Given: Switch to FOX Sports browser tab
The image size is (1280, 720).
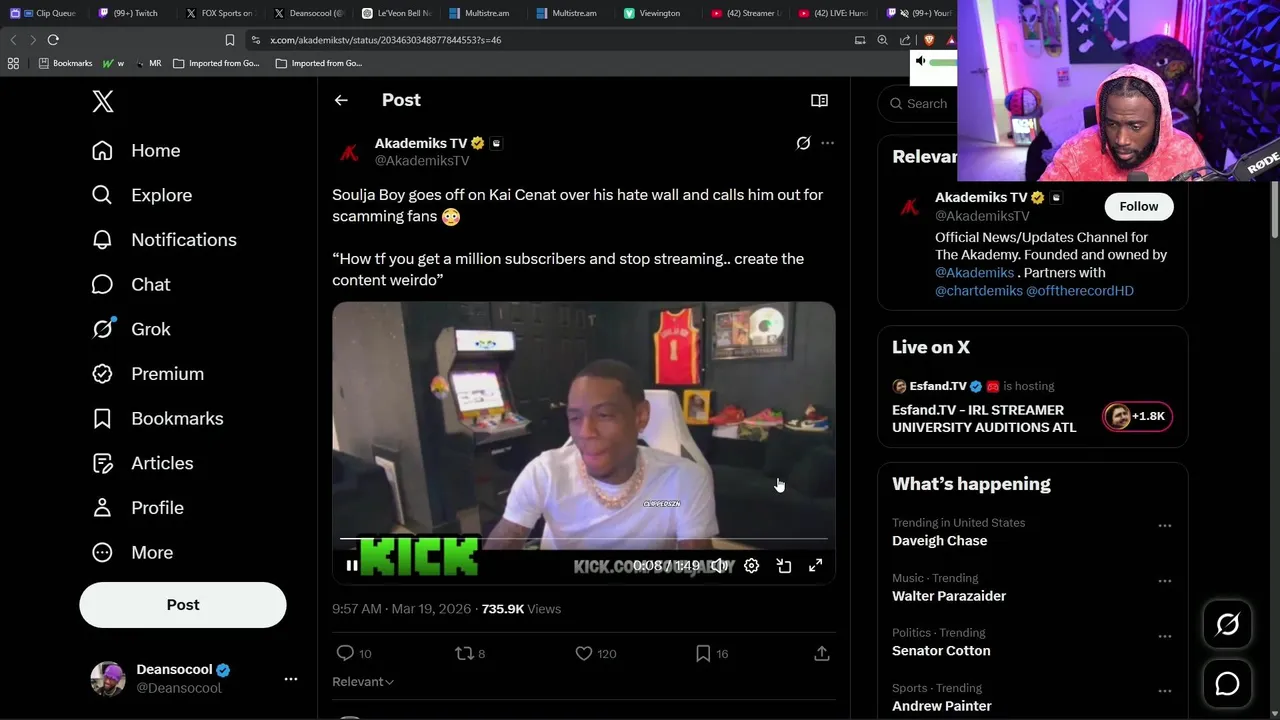Looking at the screenshot, I should pos(219,13).
